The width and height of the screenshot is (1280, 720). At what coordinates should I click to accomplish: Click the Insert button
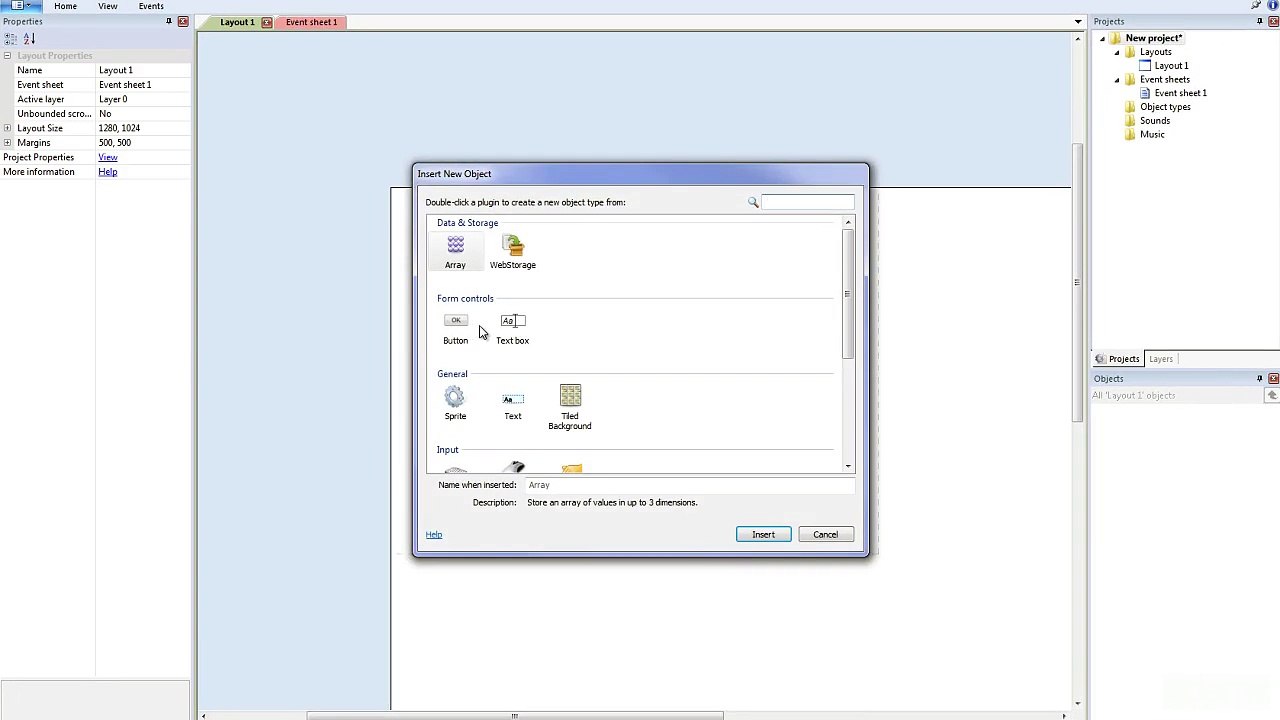coord(763,534)
